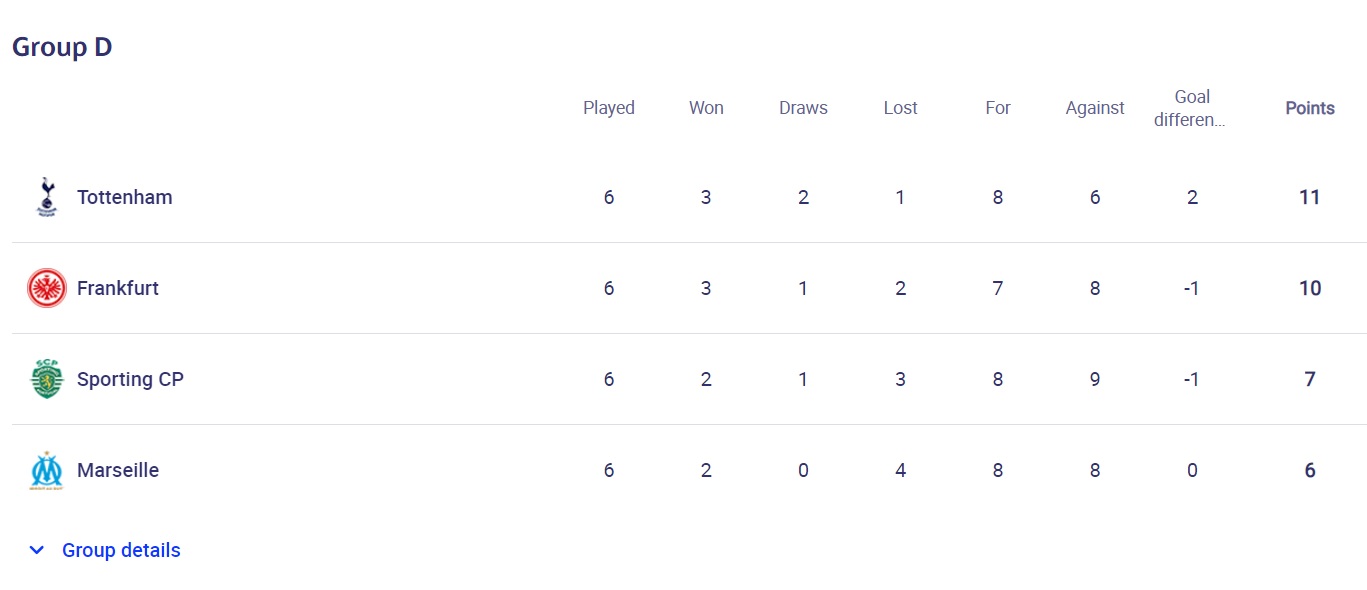
Task: Select the Marseille team name
Action: (x=117, y=470)
